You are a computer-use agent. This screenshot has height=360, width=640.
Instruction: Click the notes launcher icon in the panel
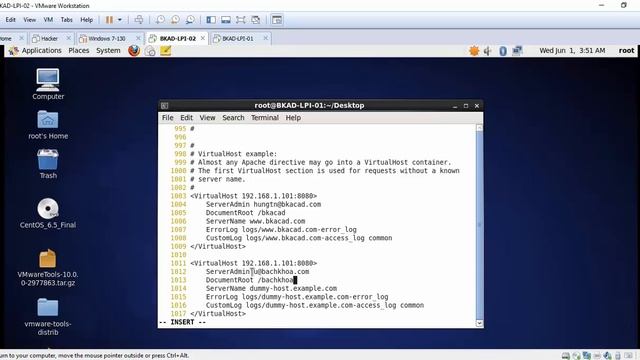165,51
